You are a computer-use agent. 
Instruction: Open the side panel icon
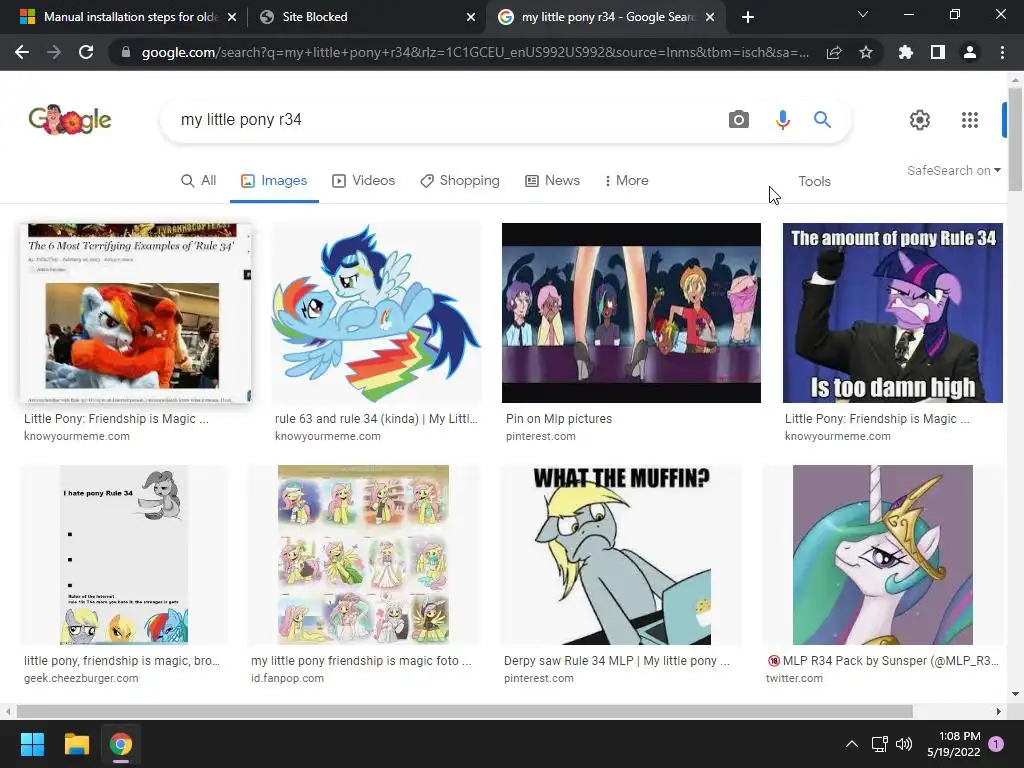point(938,52)
